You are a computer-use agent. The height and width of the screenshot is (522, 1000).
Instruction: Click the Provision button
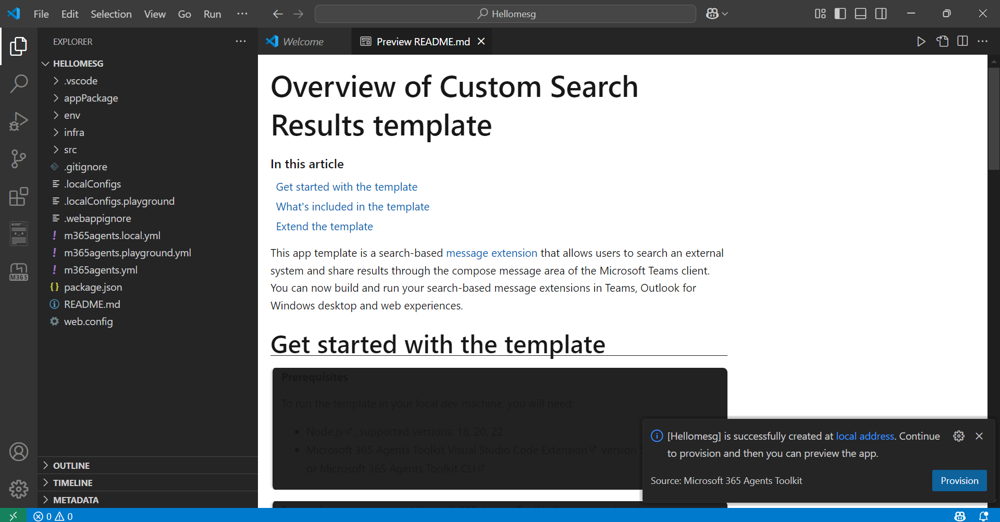point(959,481)
